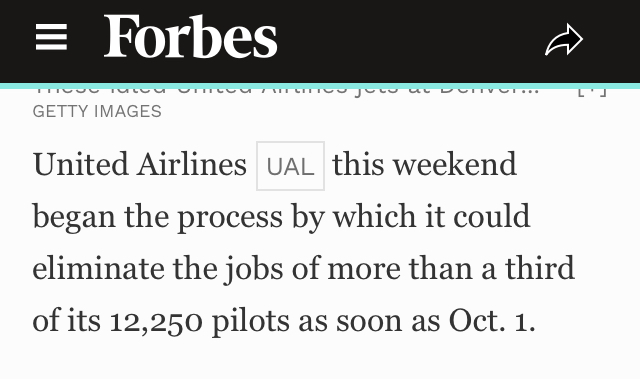This screenshot has width=640, height=379.
Task: Click the GETTY IMAGES photo credit
Action: 97,111
